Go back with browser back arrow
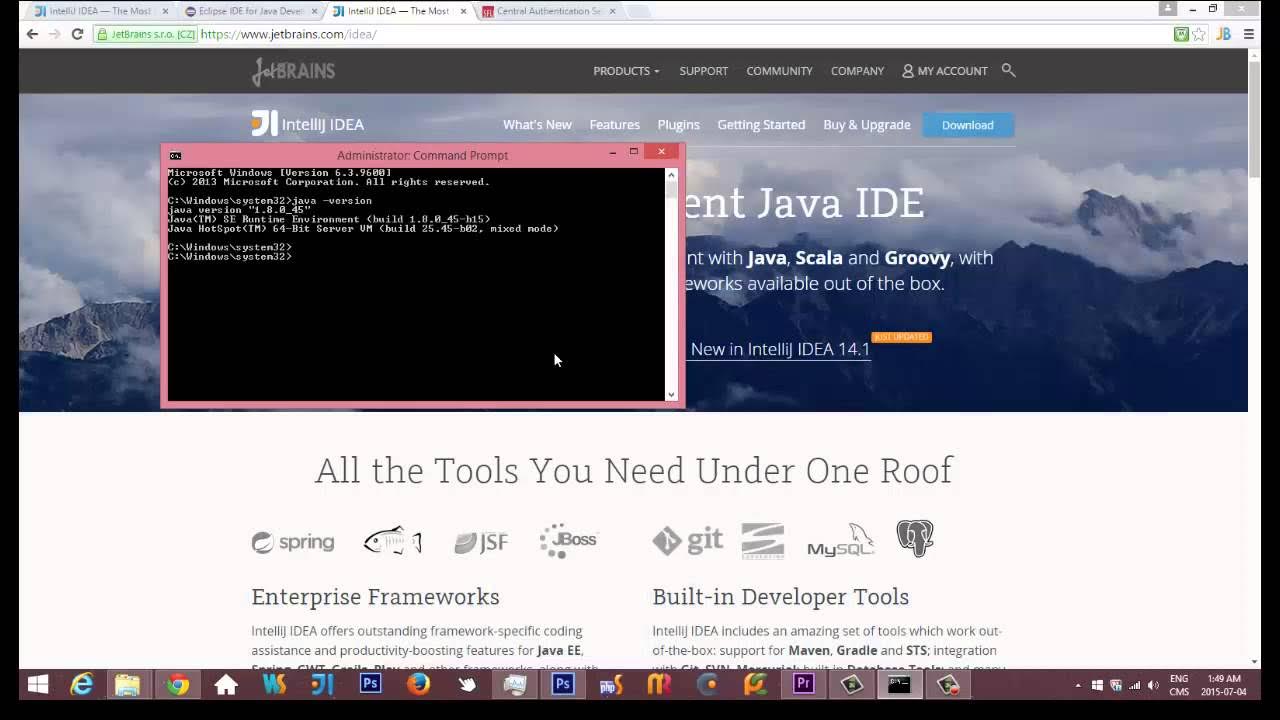Viewport: 1280px width, 720px height. tap(32, 34)
